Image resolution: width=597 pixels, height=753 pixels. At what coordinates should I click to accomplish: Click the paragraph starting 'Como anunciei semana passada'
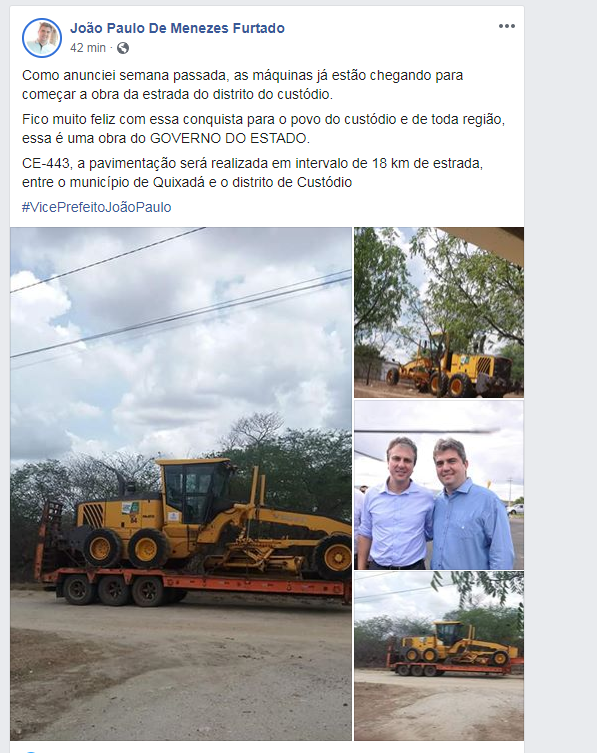pyautogui.click(x=243, y=85)
